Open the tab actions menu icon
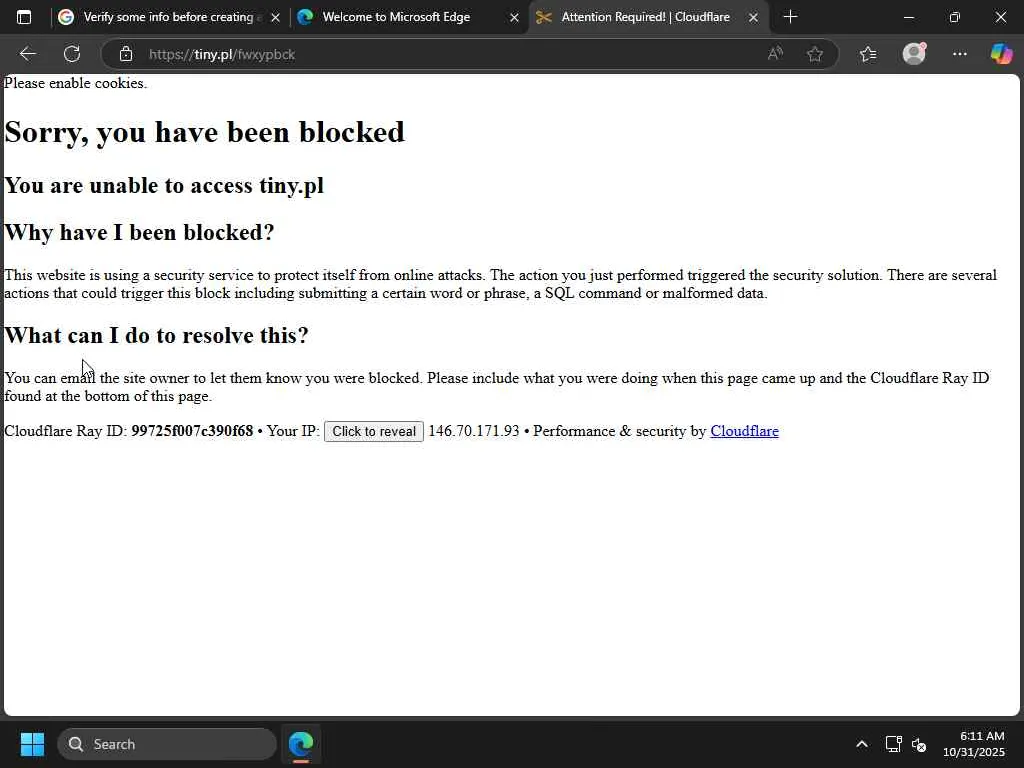 pyautogui.click(x=24, y=17)
